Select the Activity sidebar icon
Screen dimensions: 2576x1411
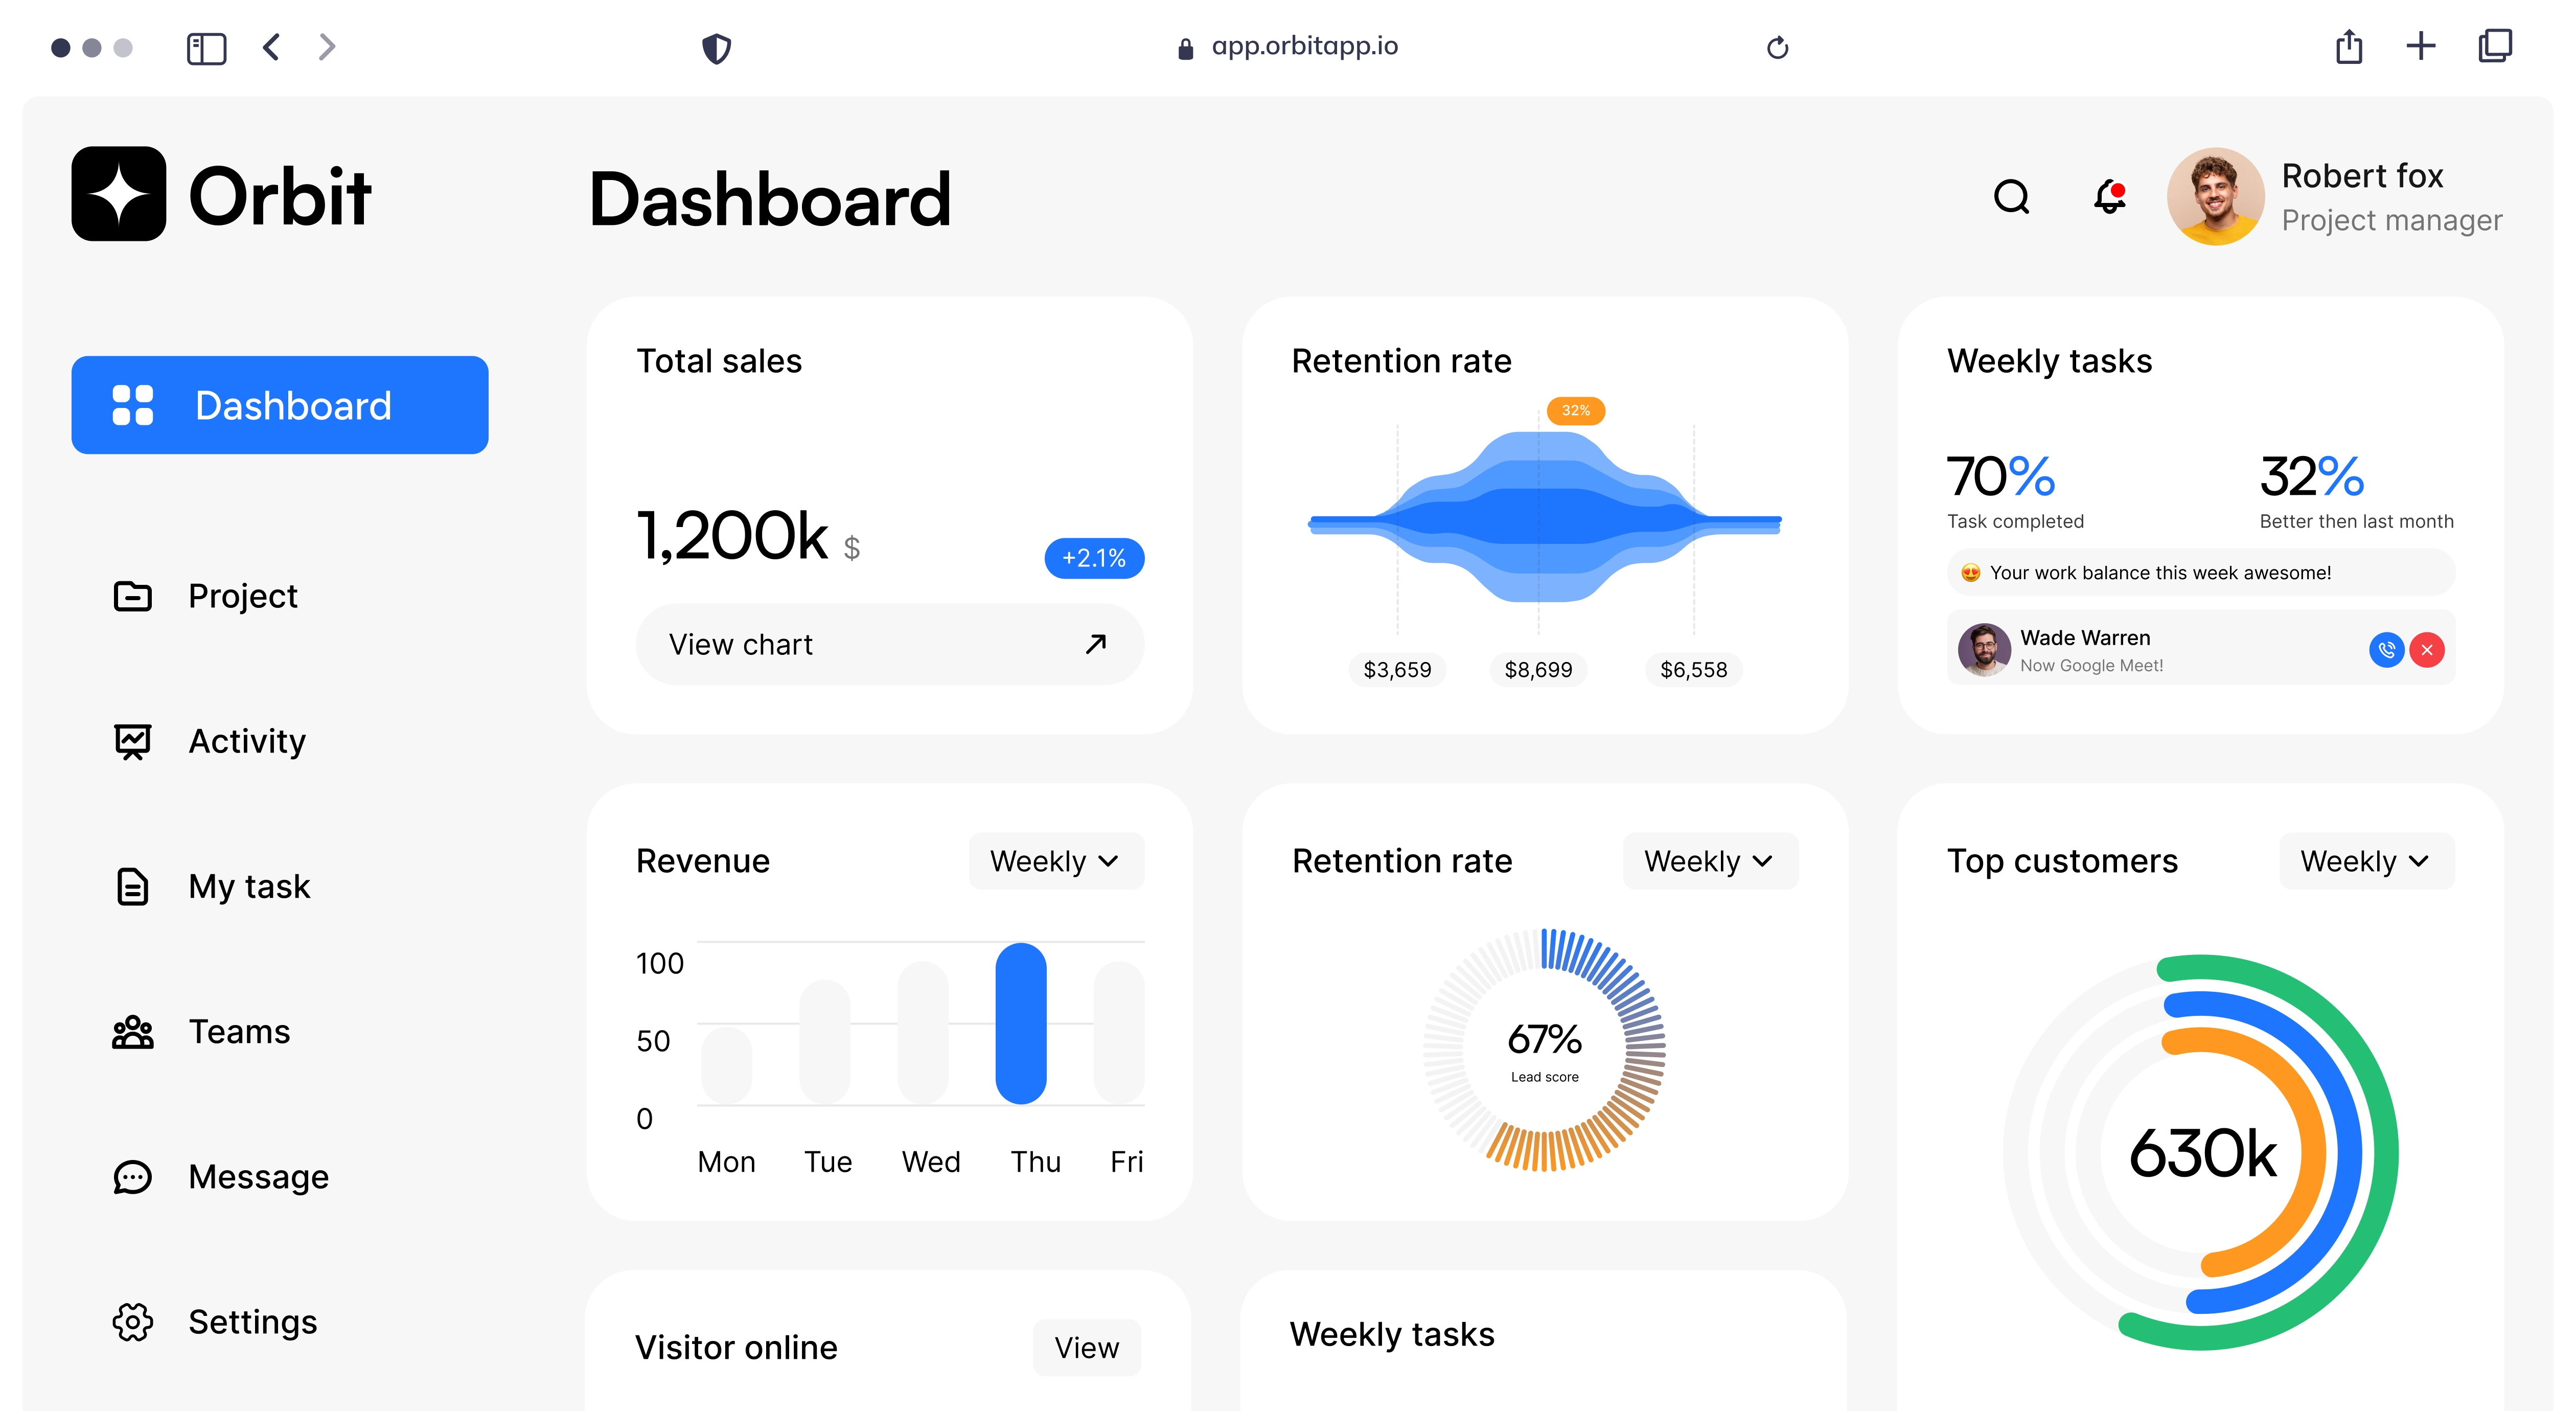click(132, 741)
